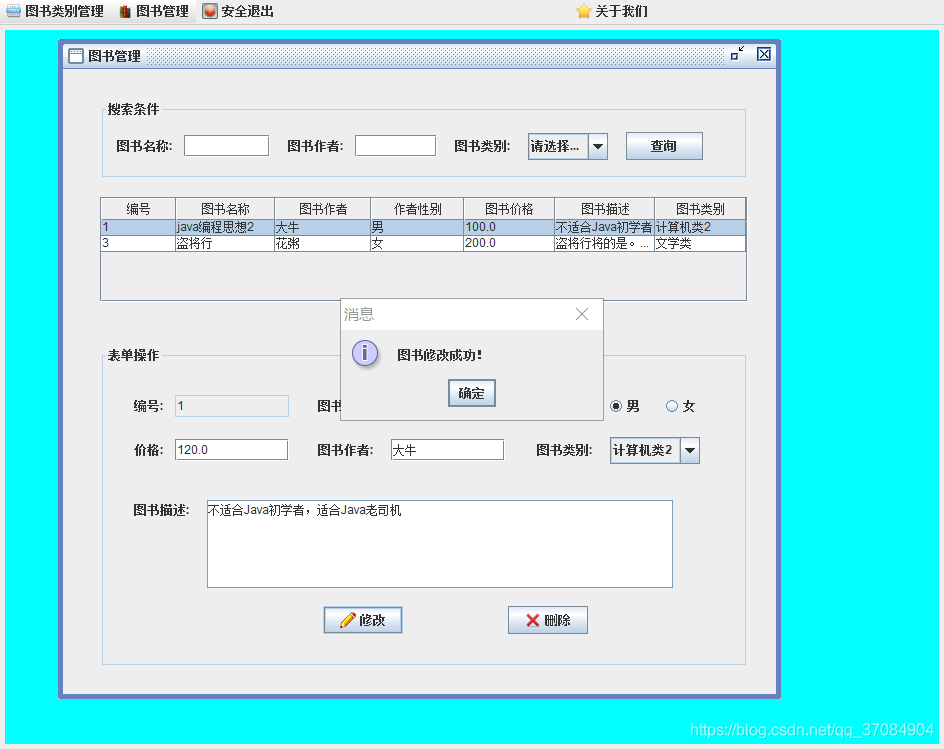The width and height of the screenshot is (944, 749).
Task: Click the 图书名称 column header
Action: pos(225,209)
